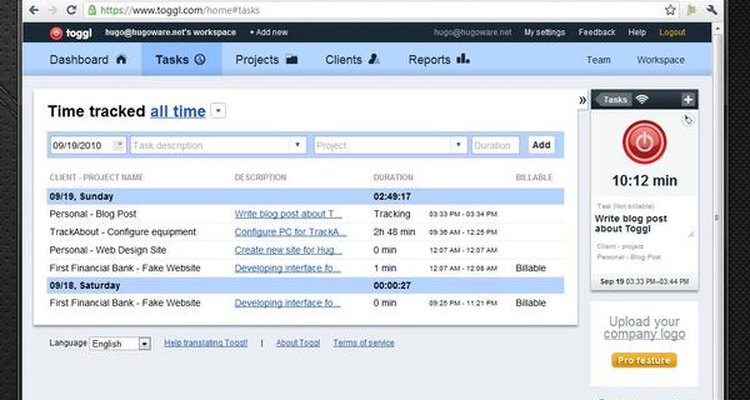
Task: Open 09/18 Developing interface fo... entry
Action: (287, 303)
